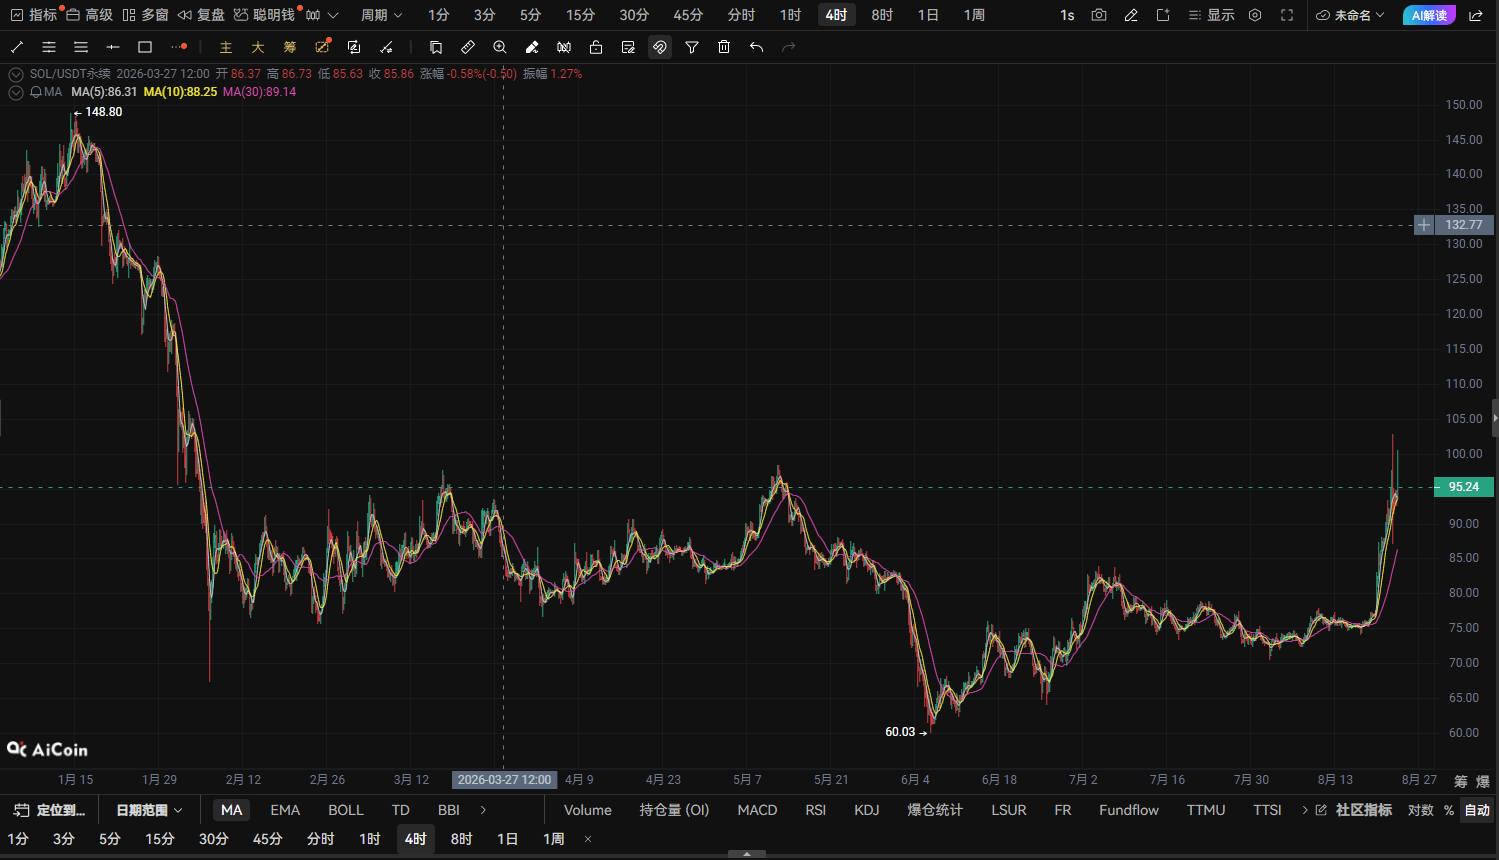Open the 多窗 multi-window layout
Screen dimensions: 1499x860
click(145, 15)
